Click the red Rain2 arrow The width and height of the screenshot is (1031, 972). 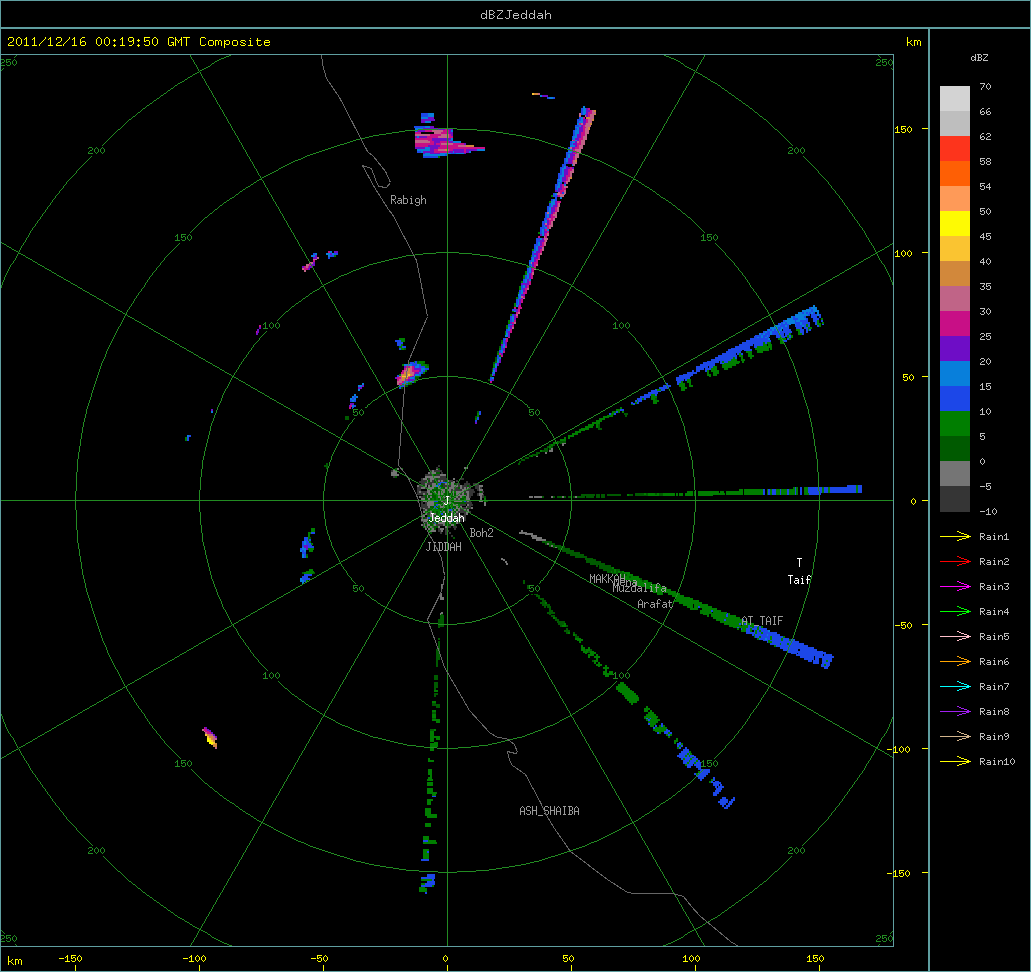pyautogui.click(x=955, y=562)
